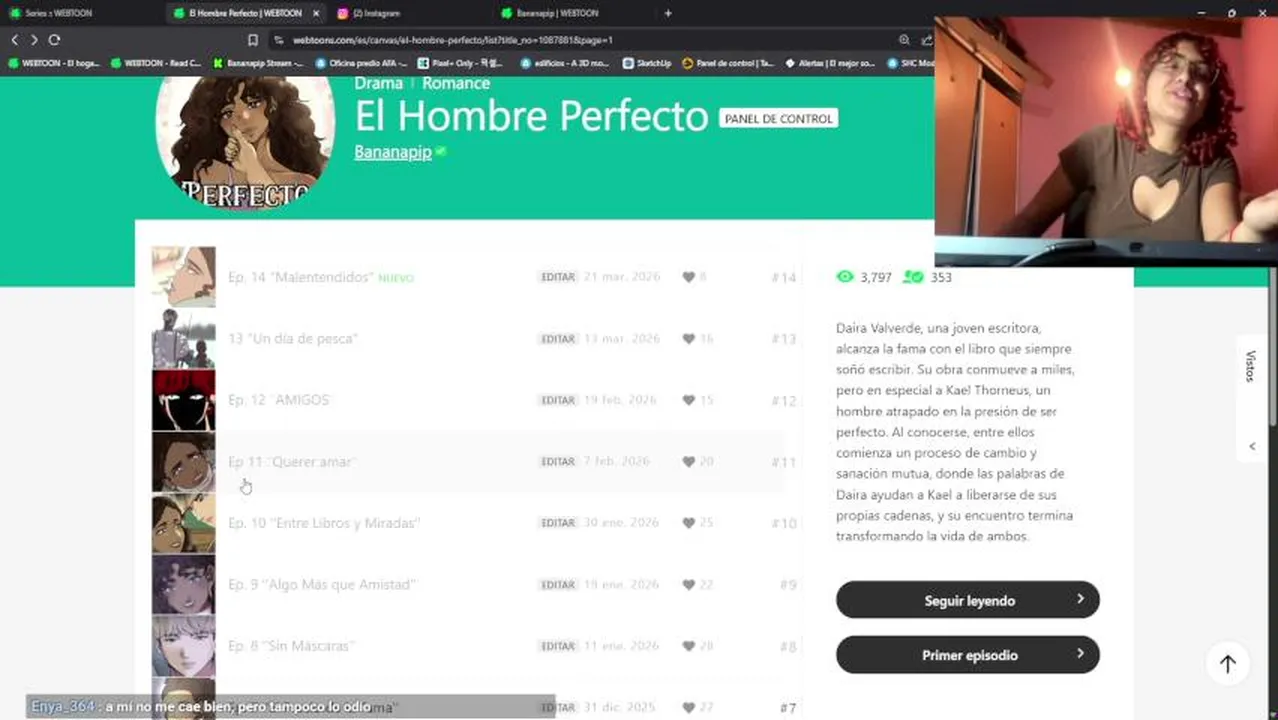Screen dimensions: 1278x720
Task: Open the WEBTOON - El hogar bookmark
Action: pos(55,63)
